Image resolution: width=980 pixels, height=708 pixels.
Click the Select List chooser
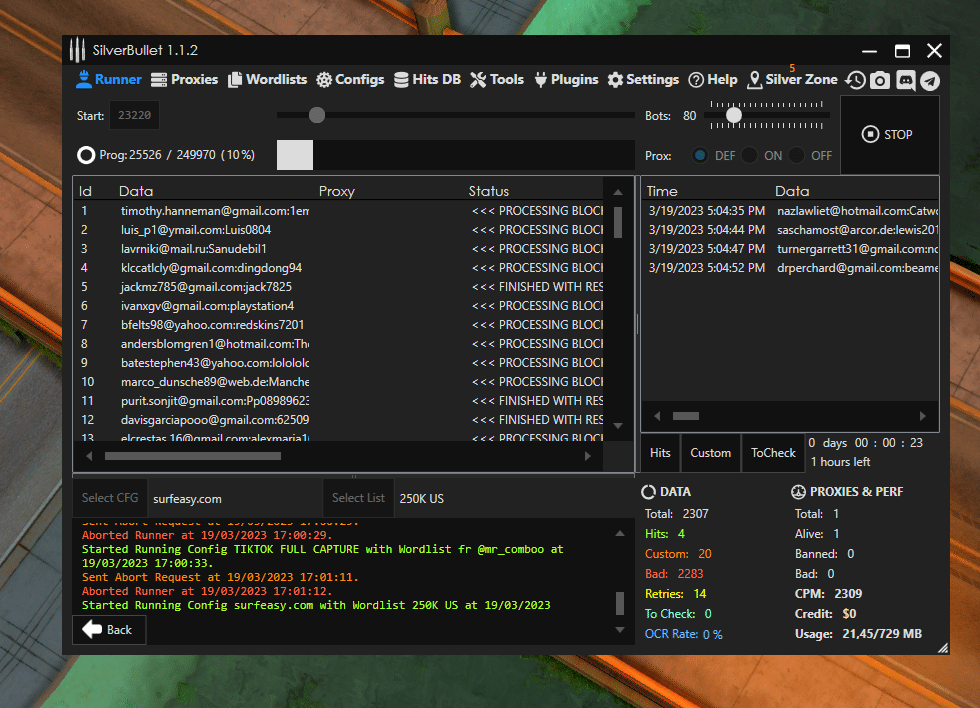[358, 498]
